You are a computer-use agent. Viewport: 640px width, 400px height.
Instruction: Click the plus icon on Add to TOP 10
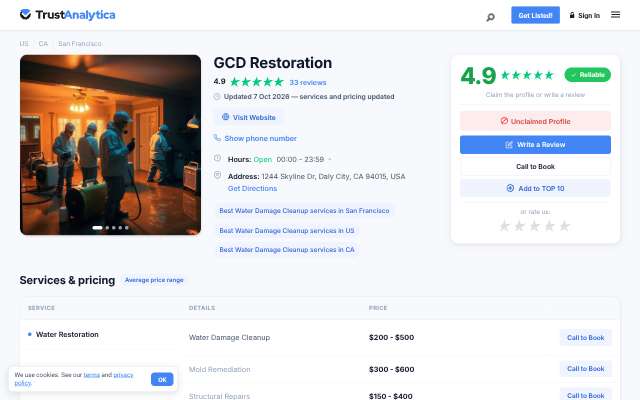click(x=510, y=188)
